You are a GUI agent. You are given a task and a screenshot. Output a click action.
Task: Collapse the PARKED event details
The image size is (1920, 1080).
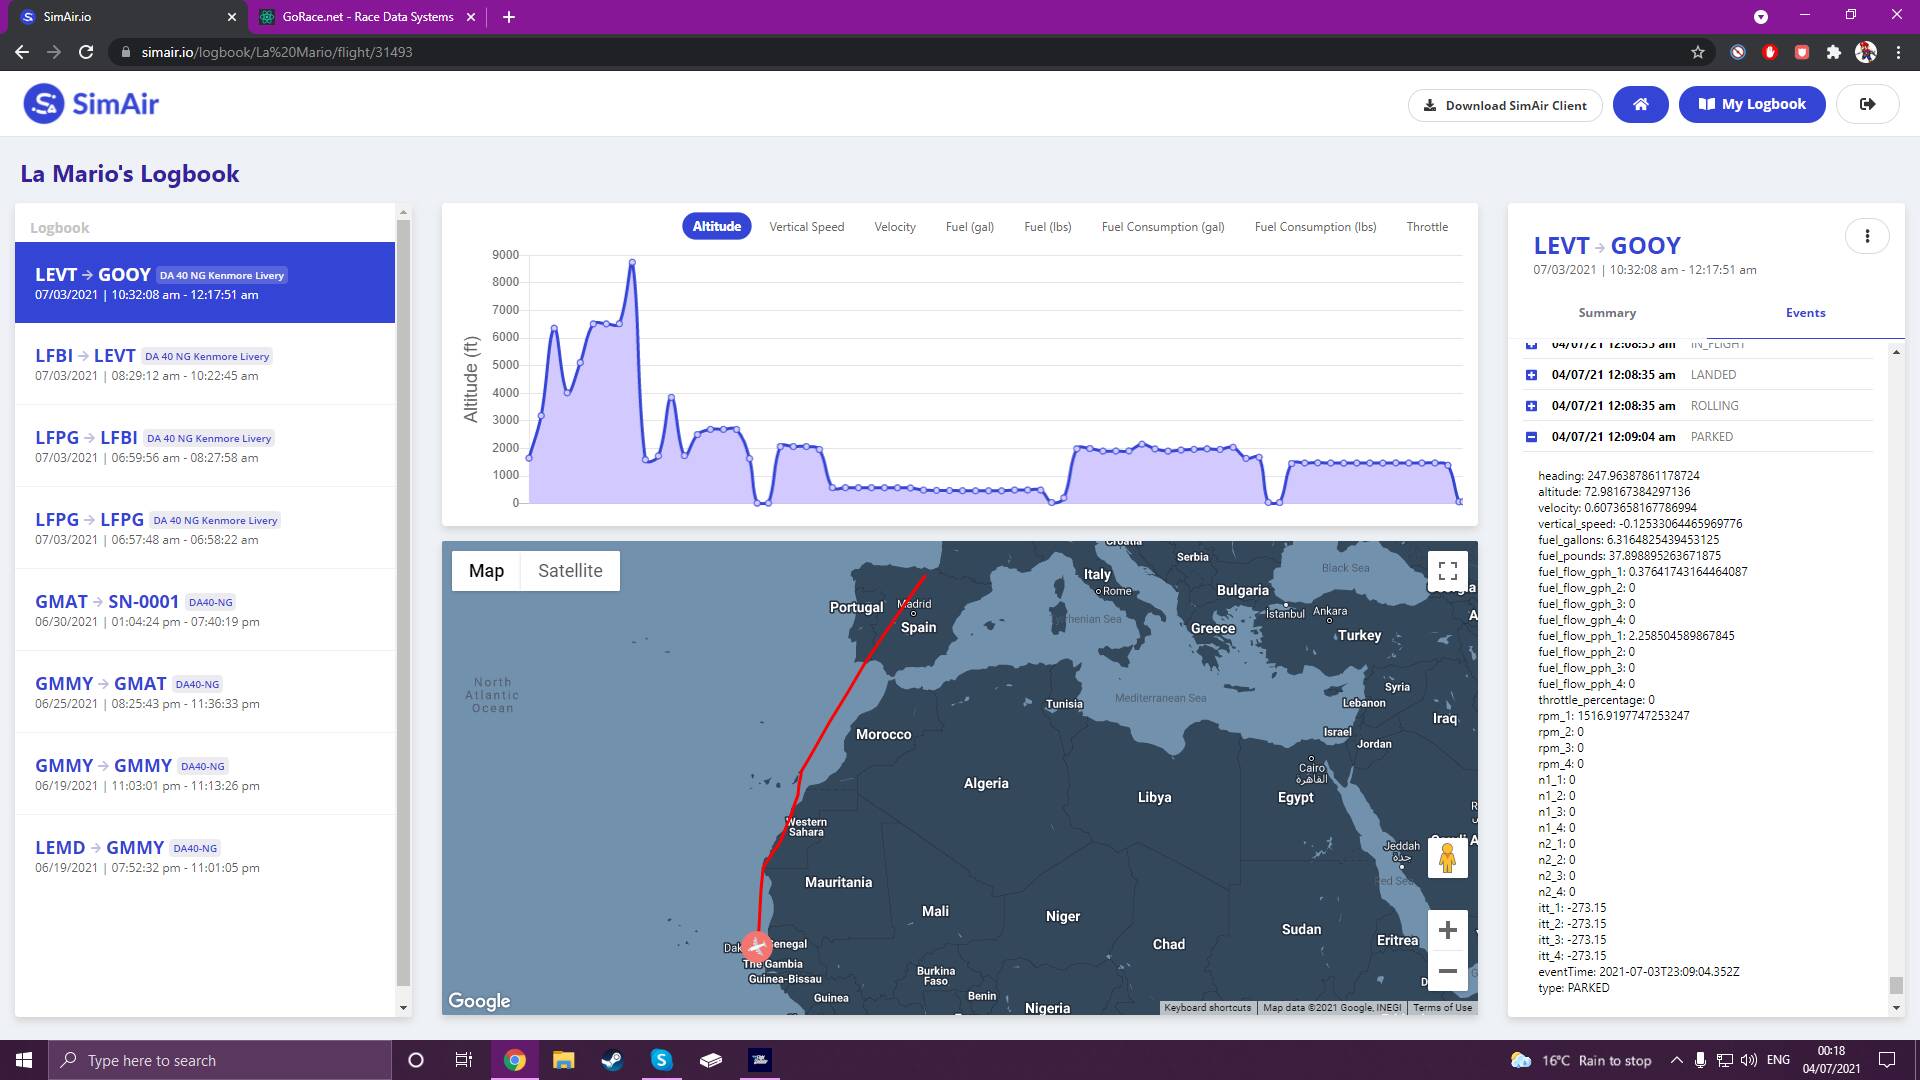coord(1531,437)
